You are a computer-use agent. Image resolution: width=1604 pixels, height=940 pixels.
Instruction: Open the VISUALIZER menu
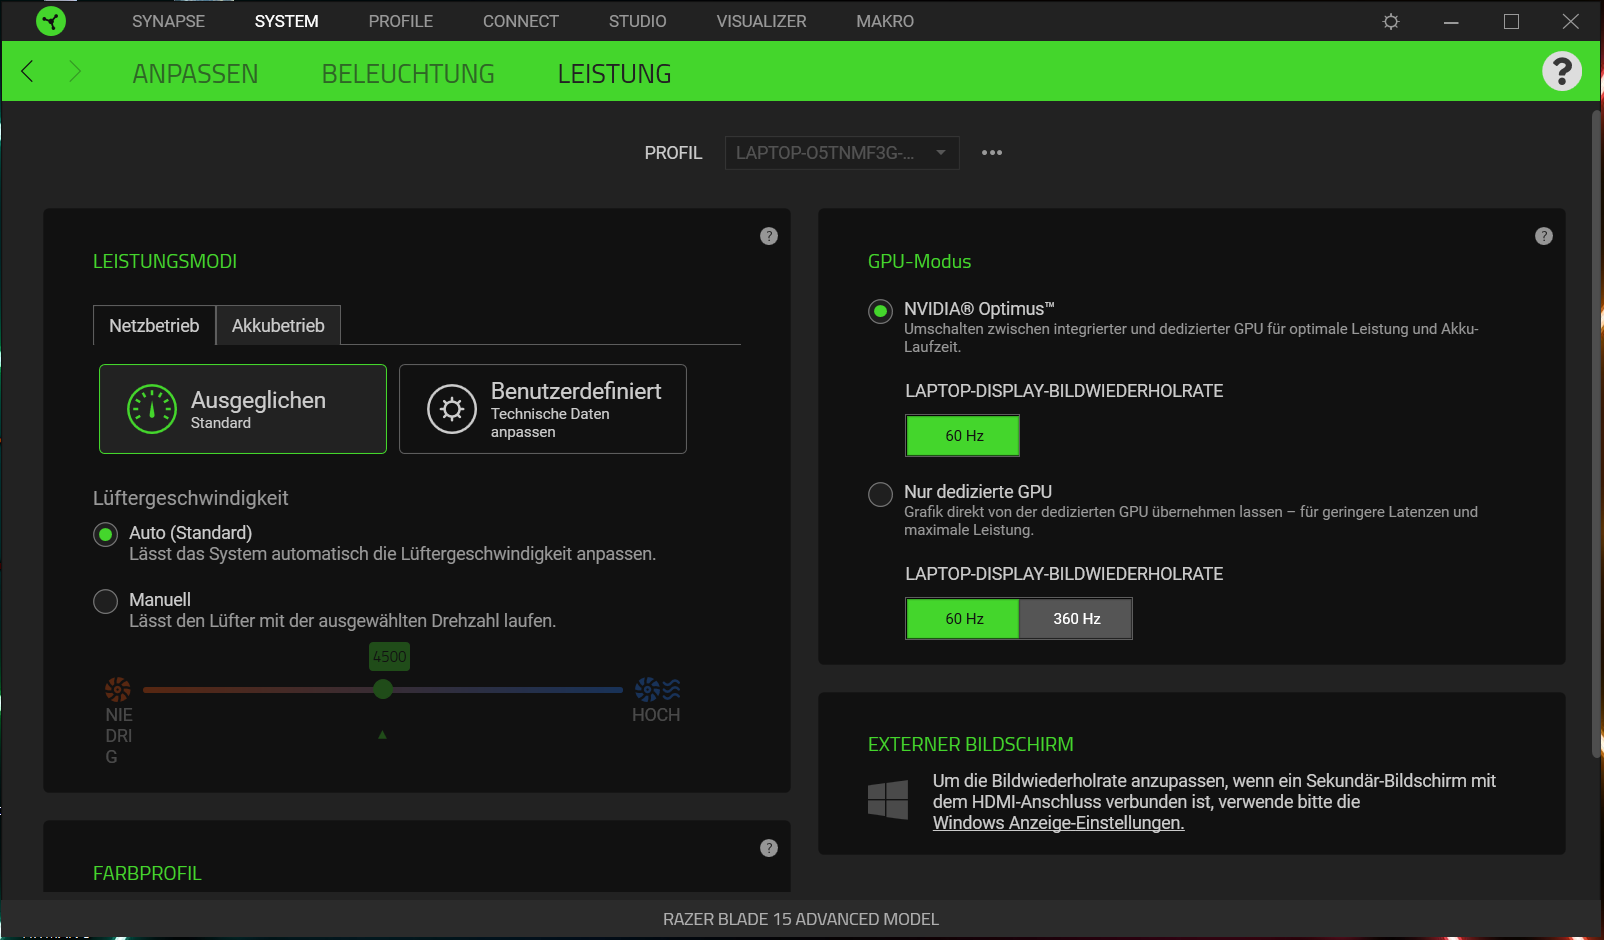click(x=761, y=21)
